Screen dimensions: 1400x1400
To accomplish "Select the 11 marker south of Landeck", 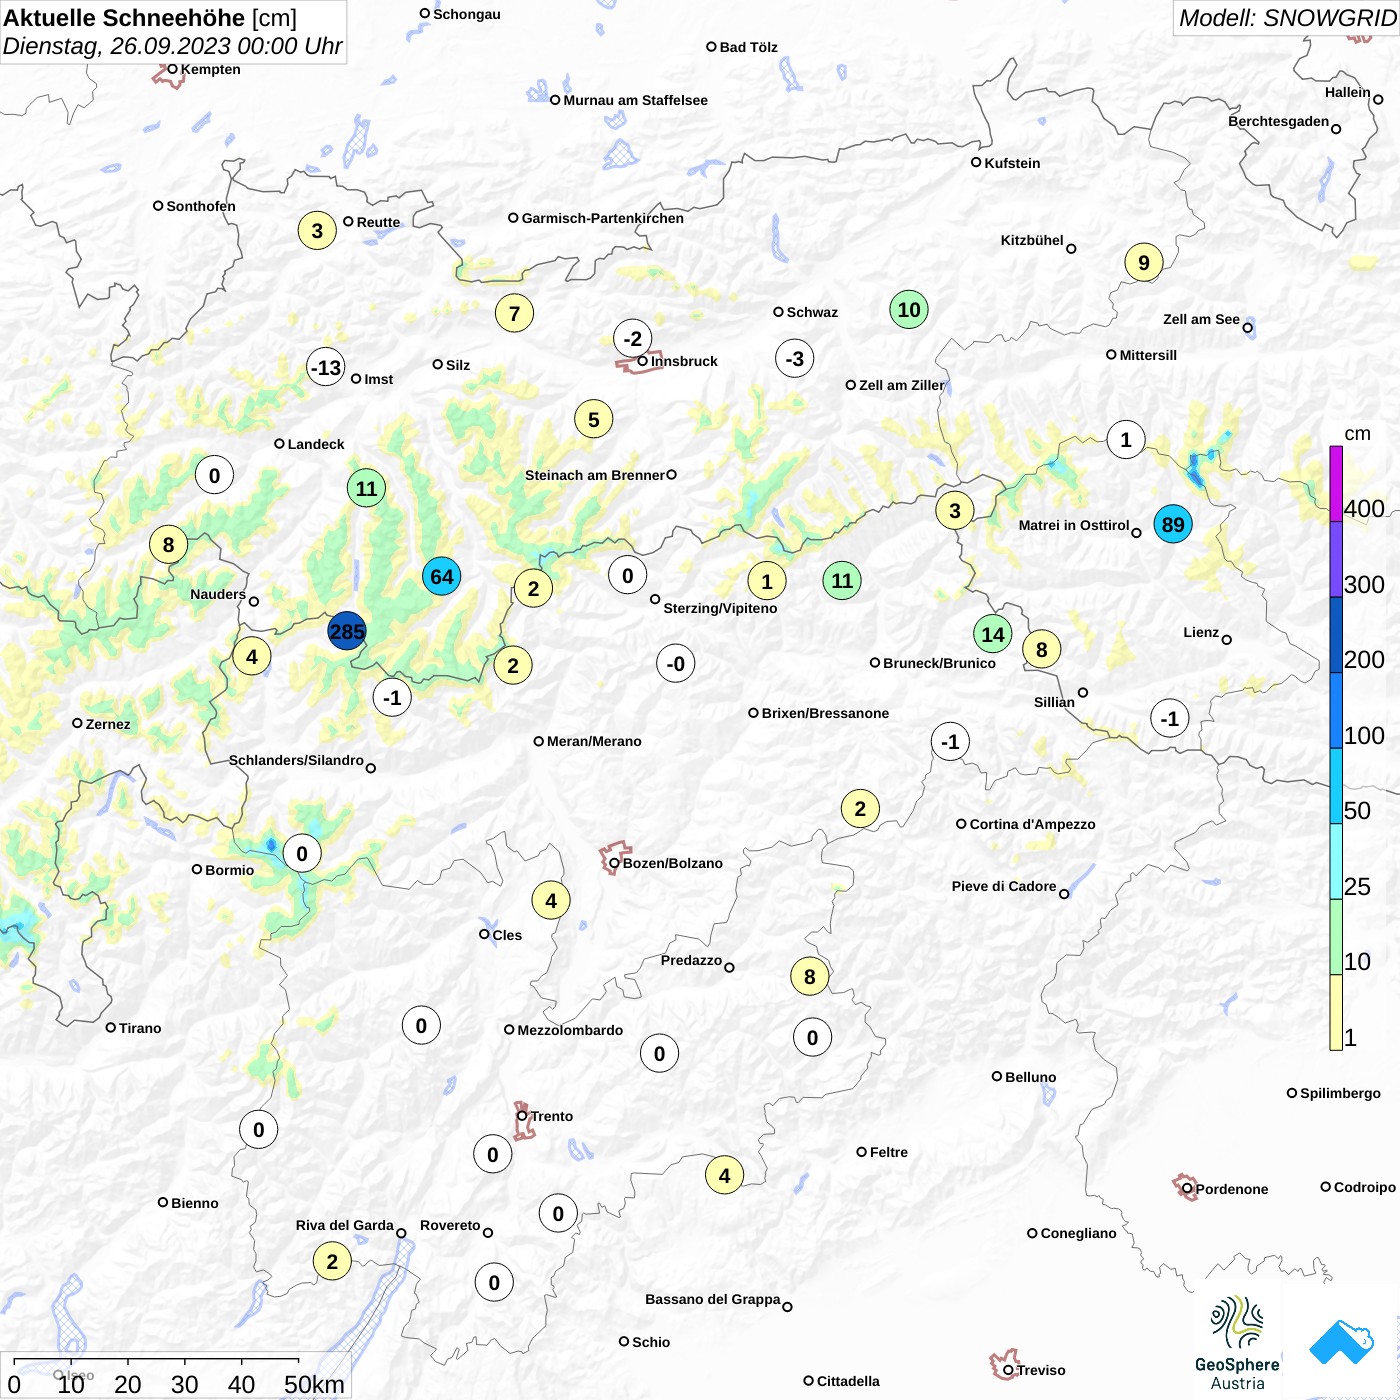I will (x=366, y=488).
